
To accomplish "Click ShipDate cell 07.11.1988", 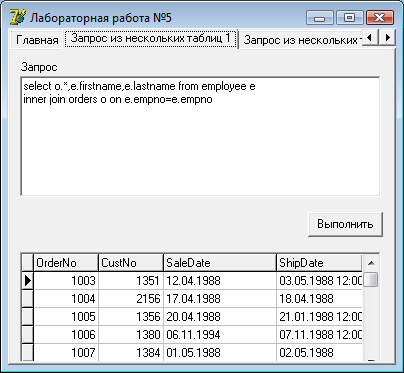I will [x=319, y=335].
